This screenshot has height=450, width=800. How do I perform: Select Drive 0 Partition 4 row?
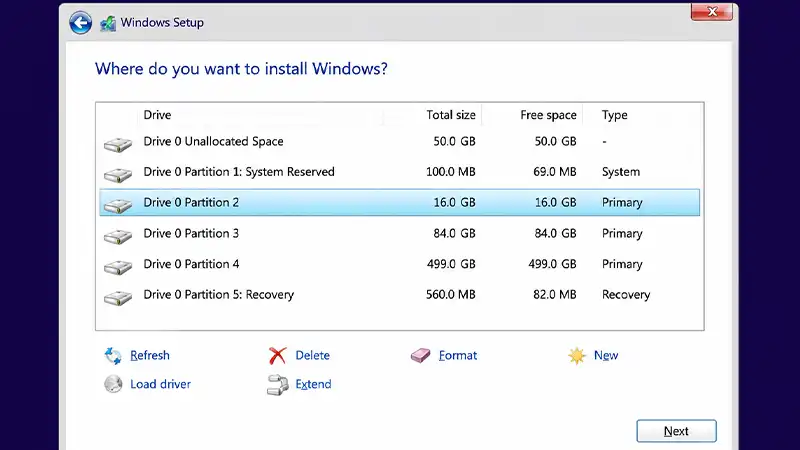coord(399,264)
